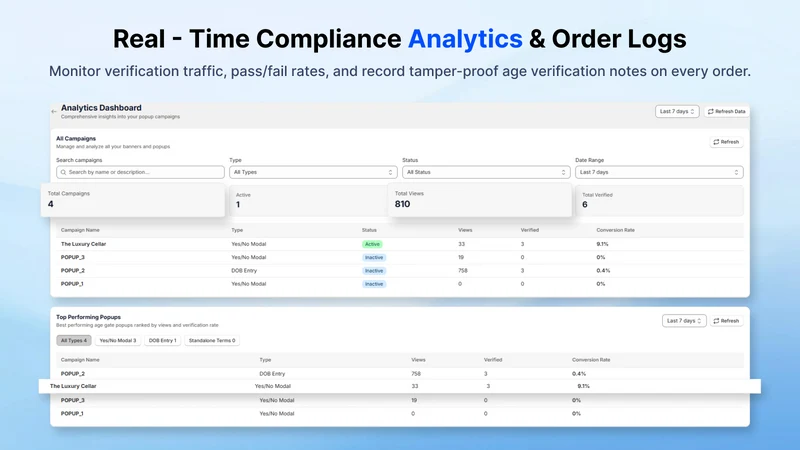Open the Date Range Last 7 days dropdown

tap(659, 172)
